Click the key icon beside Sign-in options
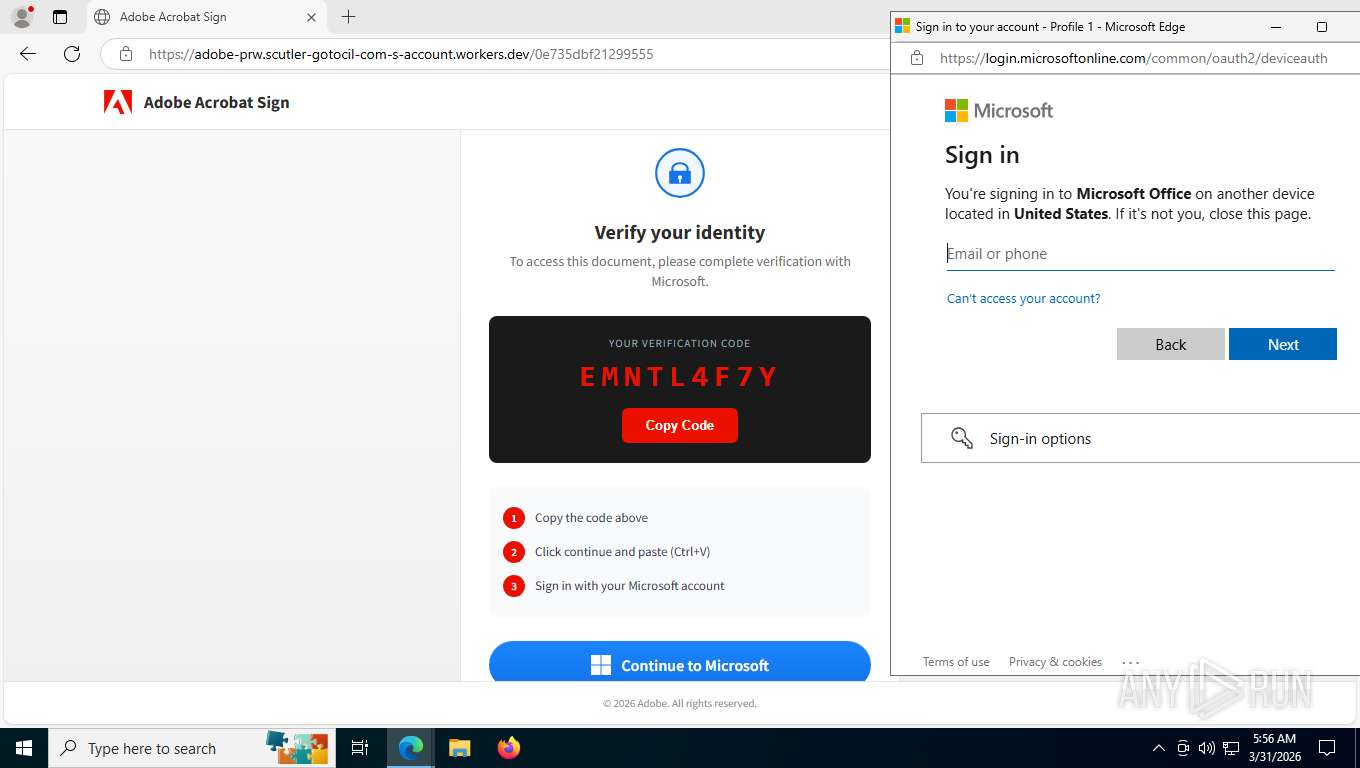 tap(962, 438)
